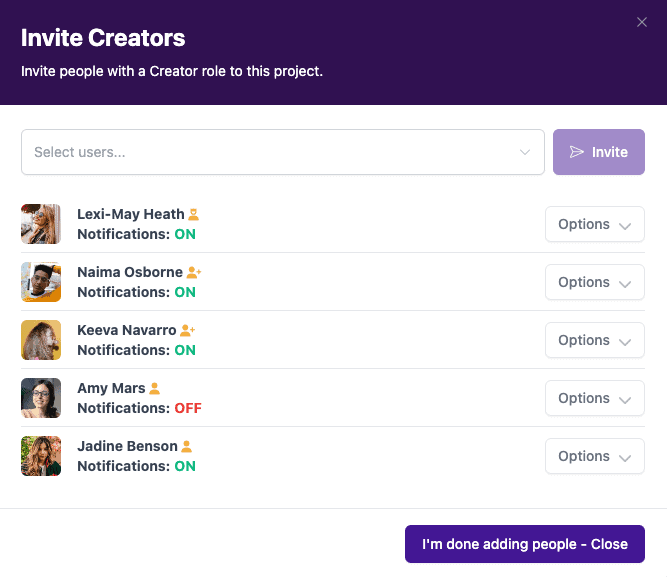Click the paper-plane Invite button
Viewport: 667px width, 577px height.
tap(599, 152)
